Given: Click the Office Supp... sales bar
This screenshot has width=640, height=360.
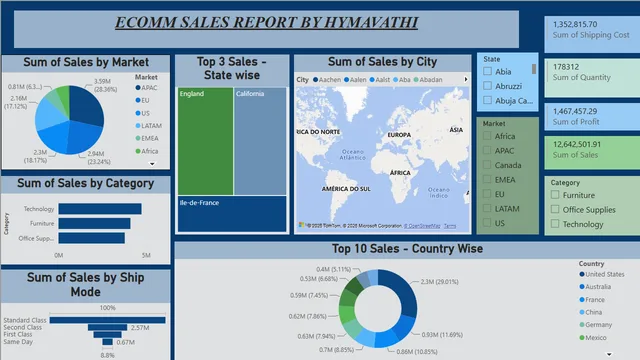Looking at the screenshot, I should tap(91, 238).
